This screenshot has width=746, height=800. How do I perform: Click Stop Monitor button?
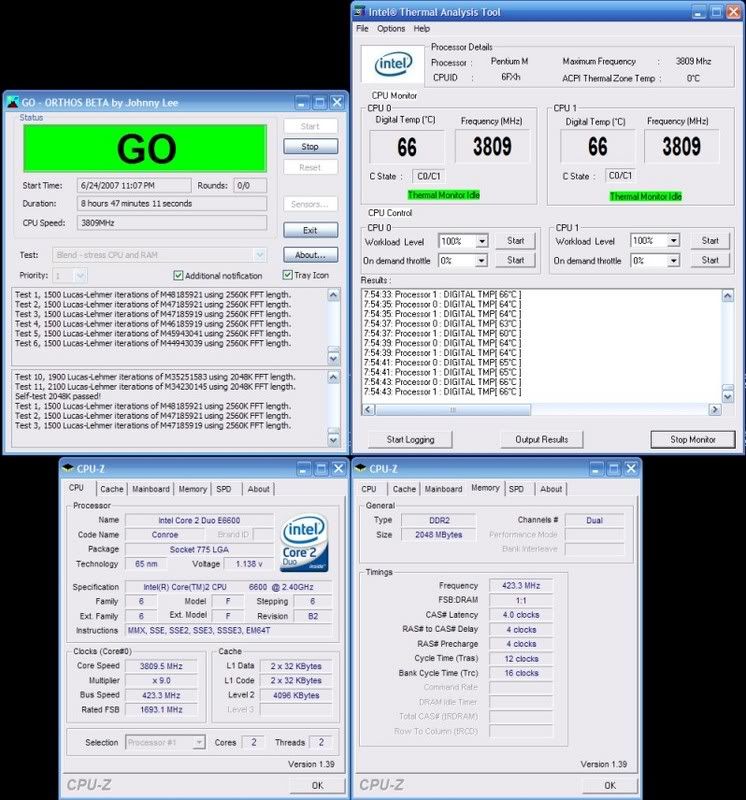pyautogui.click(x=692, y=439)
